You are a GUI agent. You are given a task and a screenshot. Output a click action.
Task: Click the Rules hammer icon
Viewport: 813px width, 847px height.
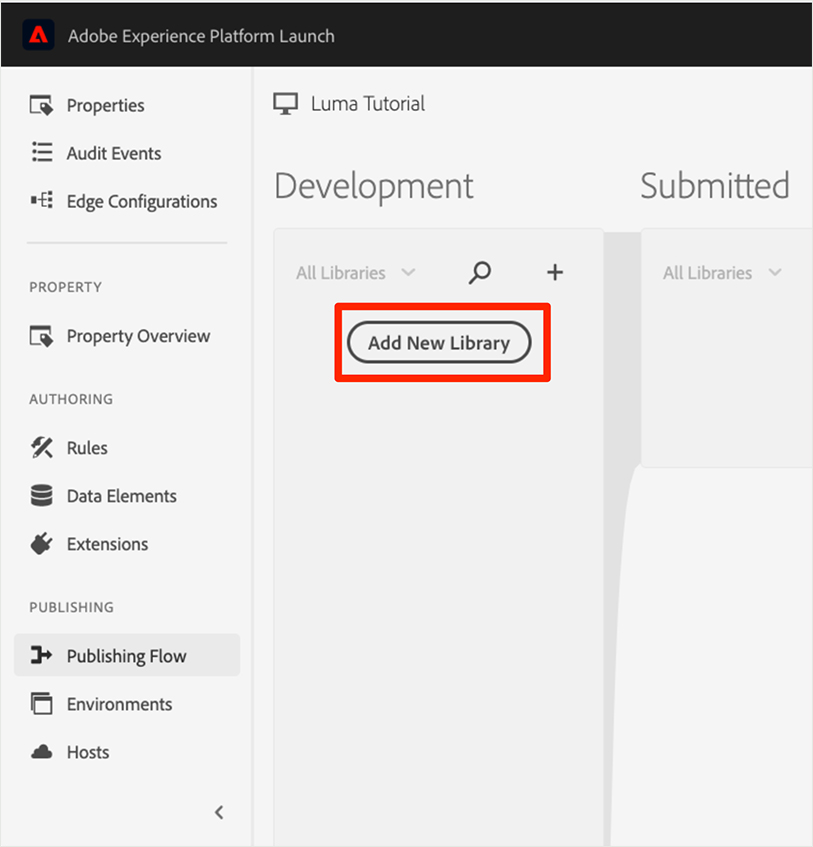(42, 448)
